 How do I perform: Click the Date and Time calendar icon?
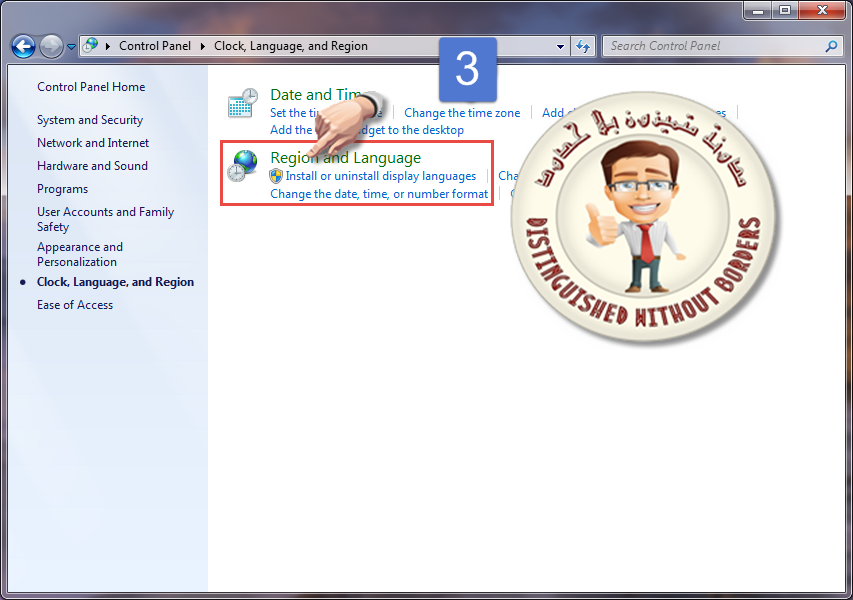pyautogui.click(x=243, y=103)
